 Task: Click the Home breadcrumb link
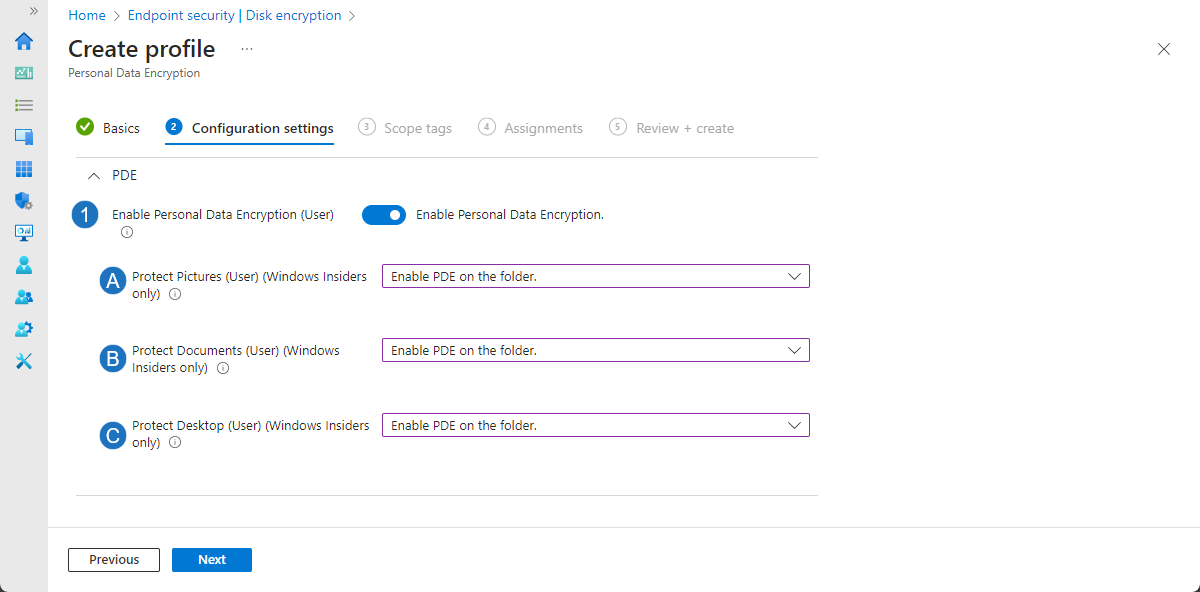pyautogui.click(x=87, y=15)
